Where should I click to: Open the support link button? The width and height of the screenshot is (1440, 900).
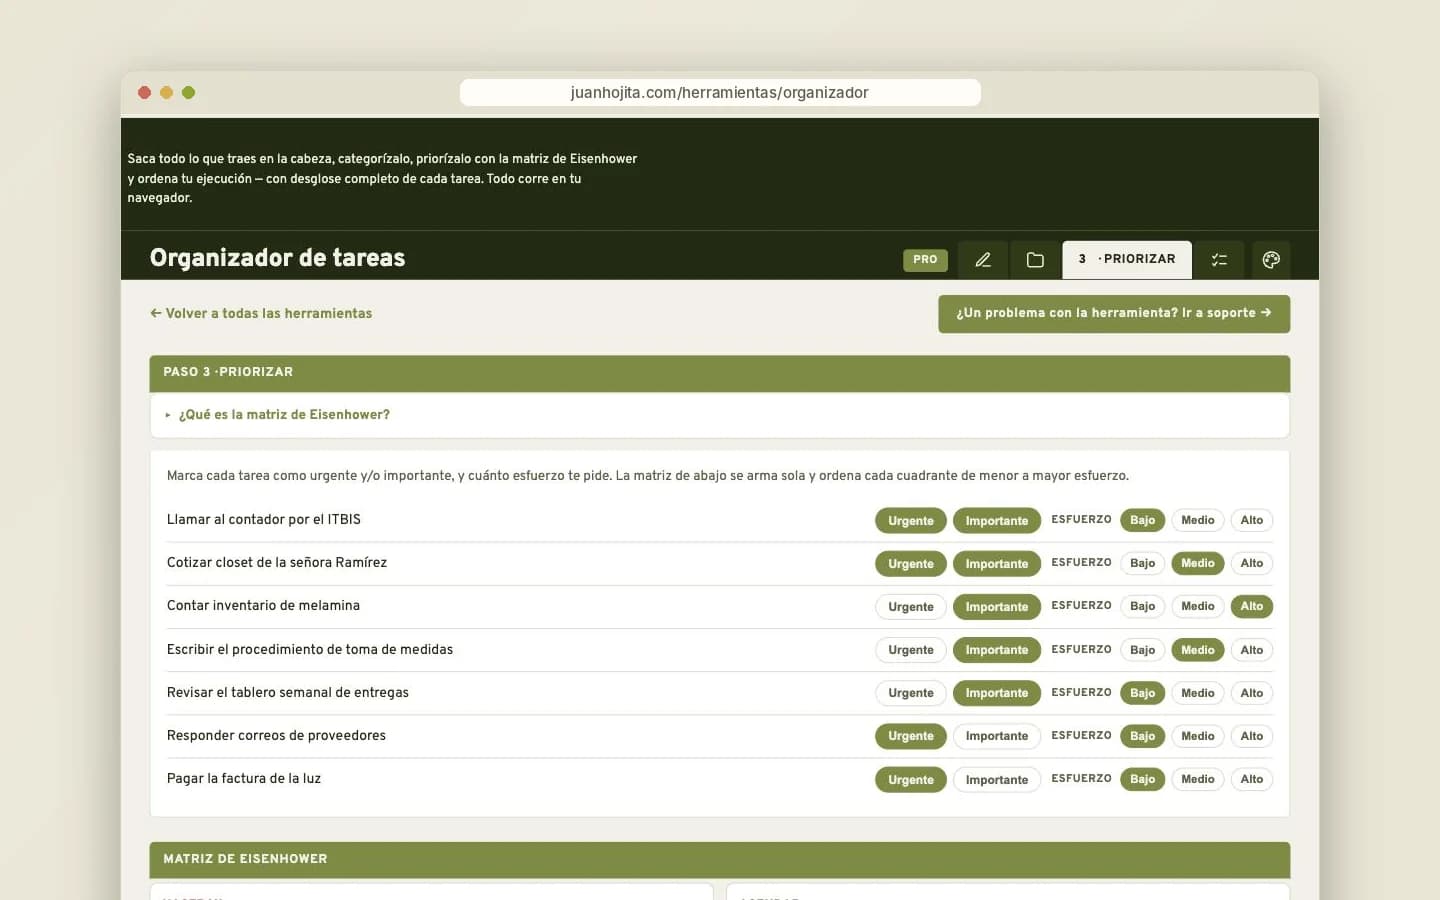point(1114,313)
